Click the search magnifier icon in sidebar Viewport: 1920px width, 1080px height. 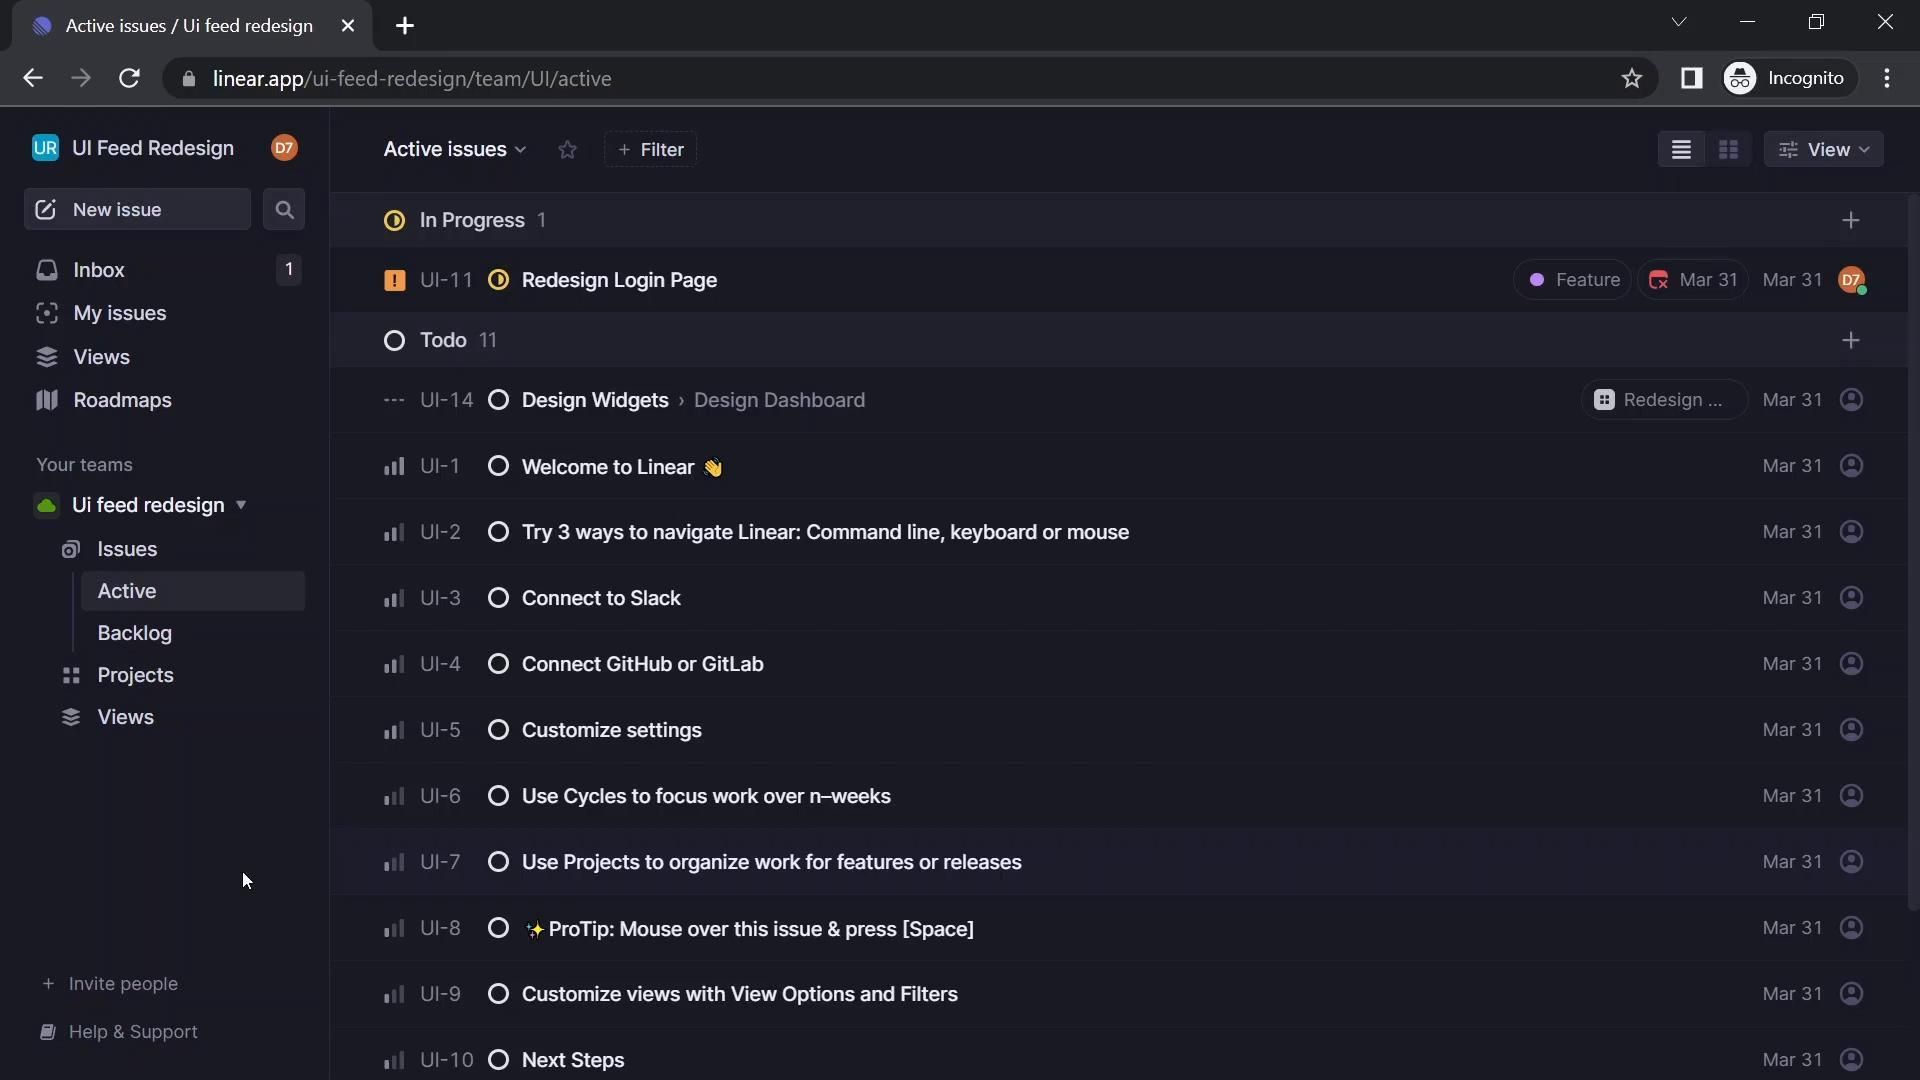[284, 210]
